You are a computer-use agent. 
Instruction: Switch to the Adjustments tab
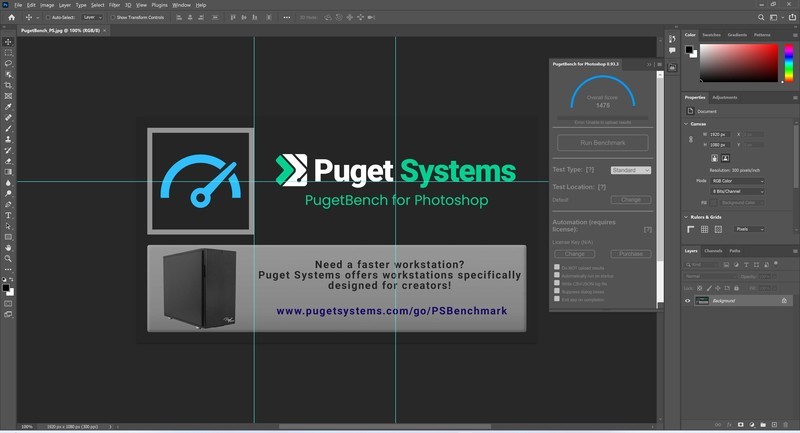(724, 97)
